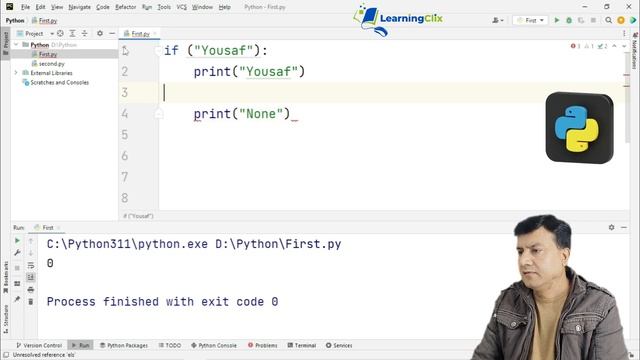Image resolution: width=640 pixels, height=360 pixels.
Task: Click the First.py breadcrumb in navigation bar
Action: coord(44,20)
